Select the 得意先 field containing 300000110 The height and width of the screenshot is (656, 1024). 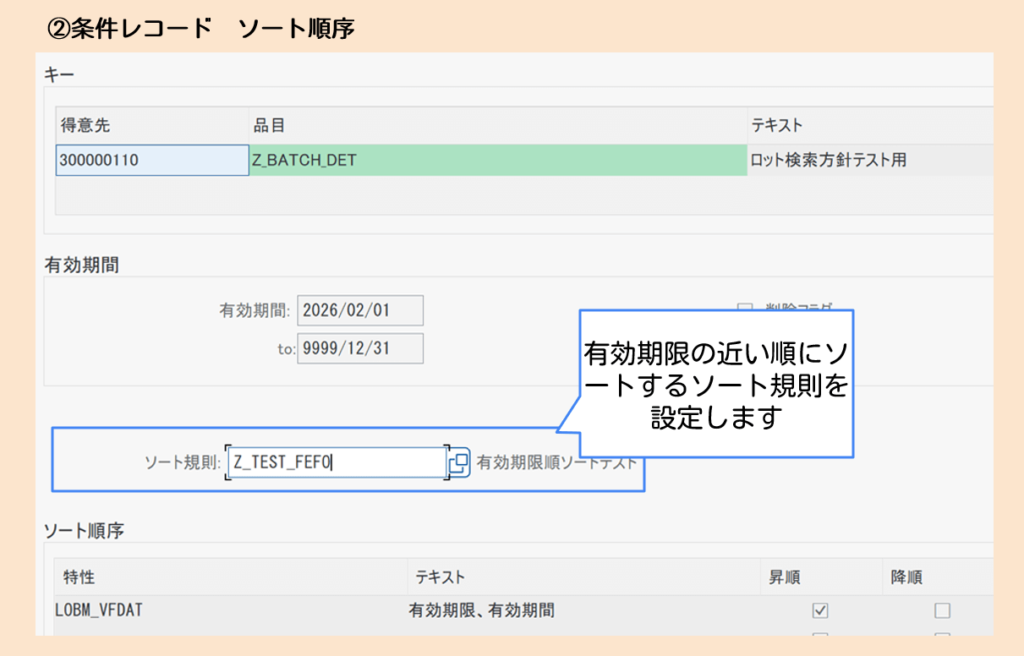point(152,160)
